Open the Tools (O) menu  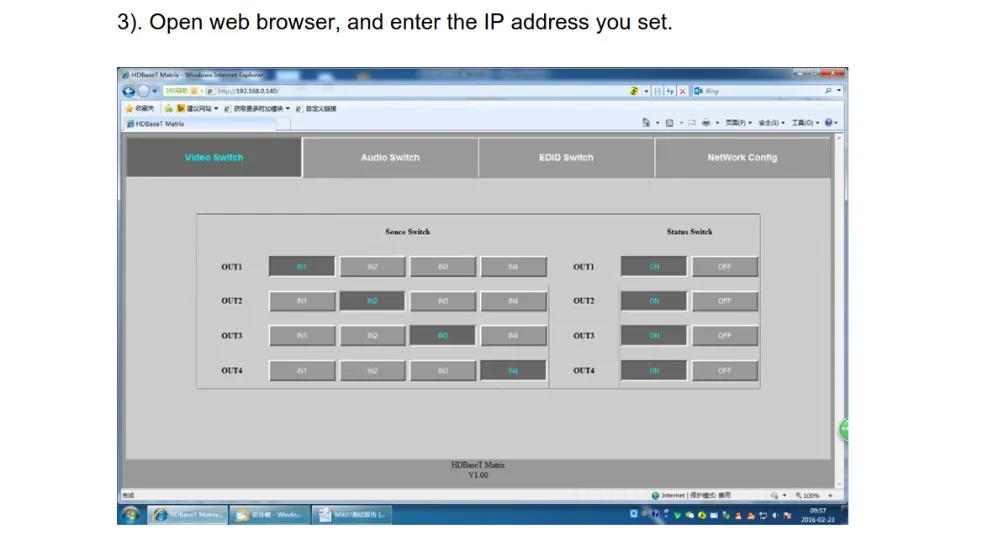point(805,122)
